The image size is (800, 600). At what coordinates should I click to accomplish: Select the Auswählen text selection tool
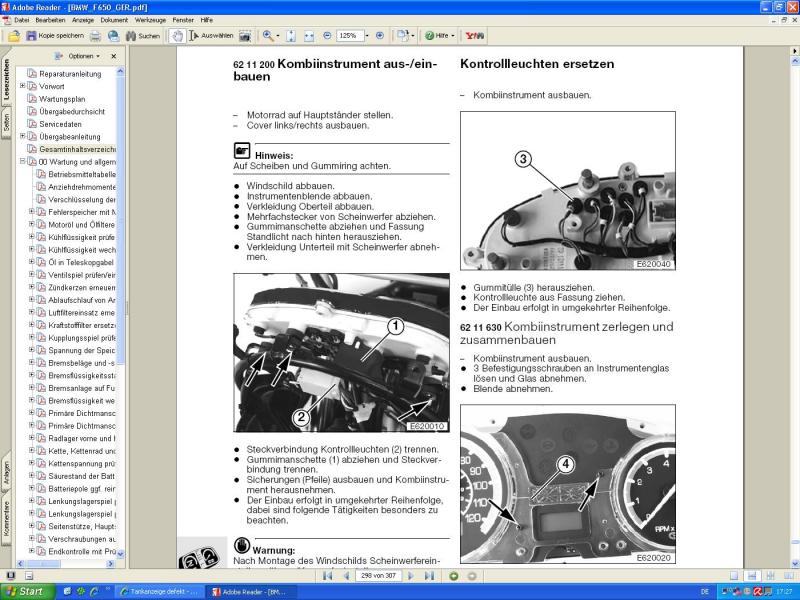(x=211, y=36)
